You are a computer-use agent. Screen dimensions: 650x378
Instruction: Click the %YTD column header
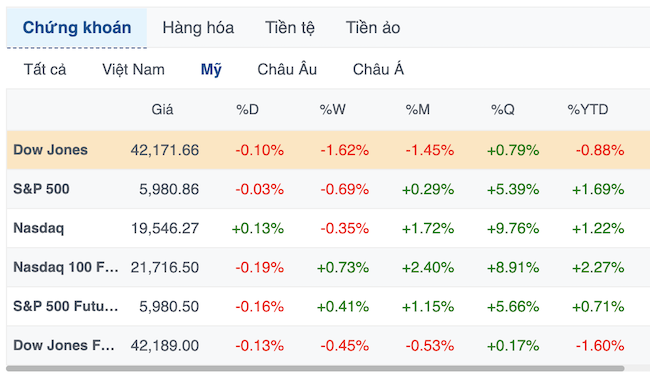588,109
